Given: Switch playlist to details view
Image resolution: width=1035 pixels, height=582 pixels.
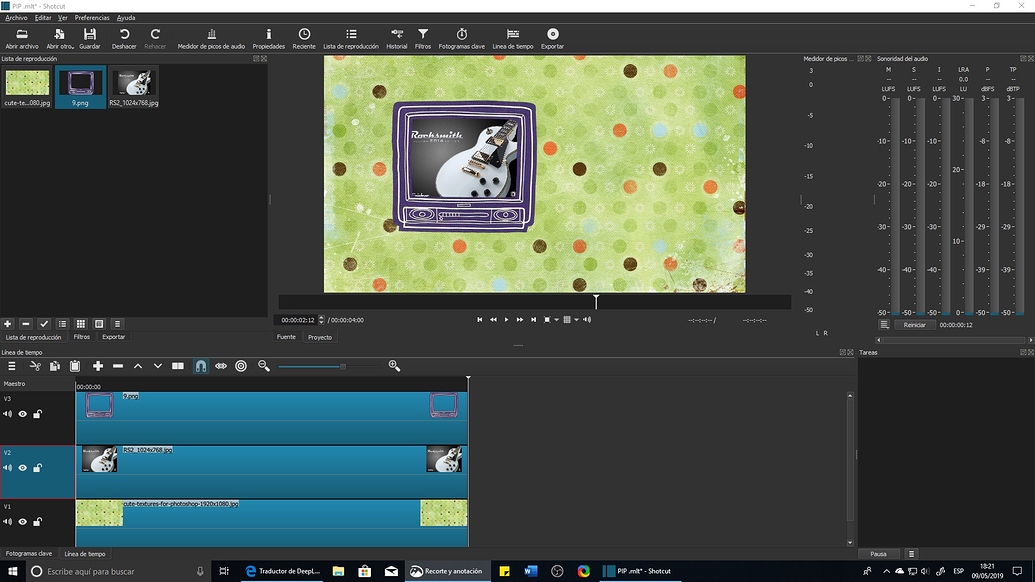Looking at the screenshot, I should point(62,324).
